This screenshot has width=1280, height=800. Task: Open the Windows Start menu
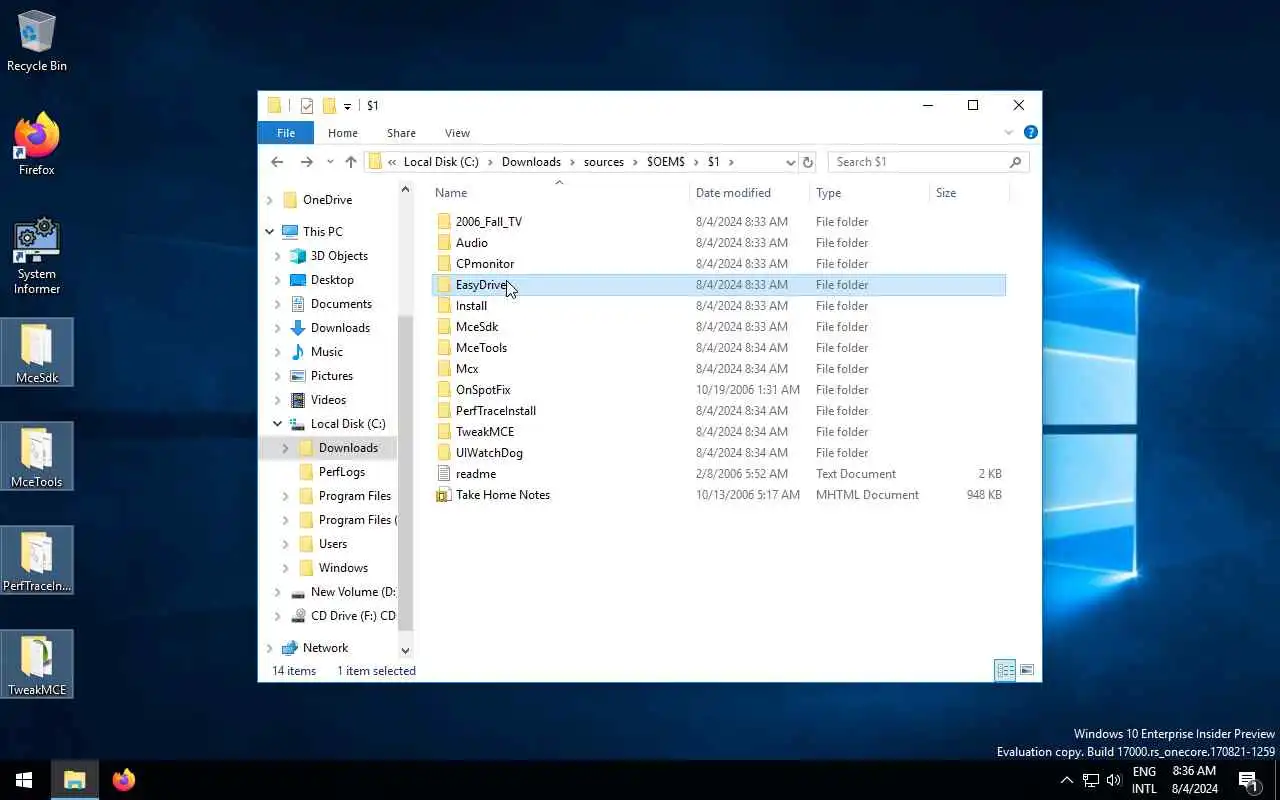point(24,780)
